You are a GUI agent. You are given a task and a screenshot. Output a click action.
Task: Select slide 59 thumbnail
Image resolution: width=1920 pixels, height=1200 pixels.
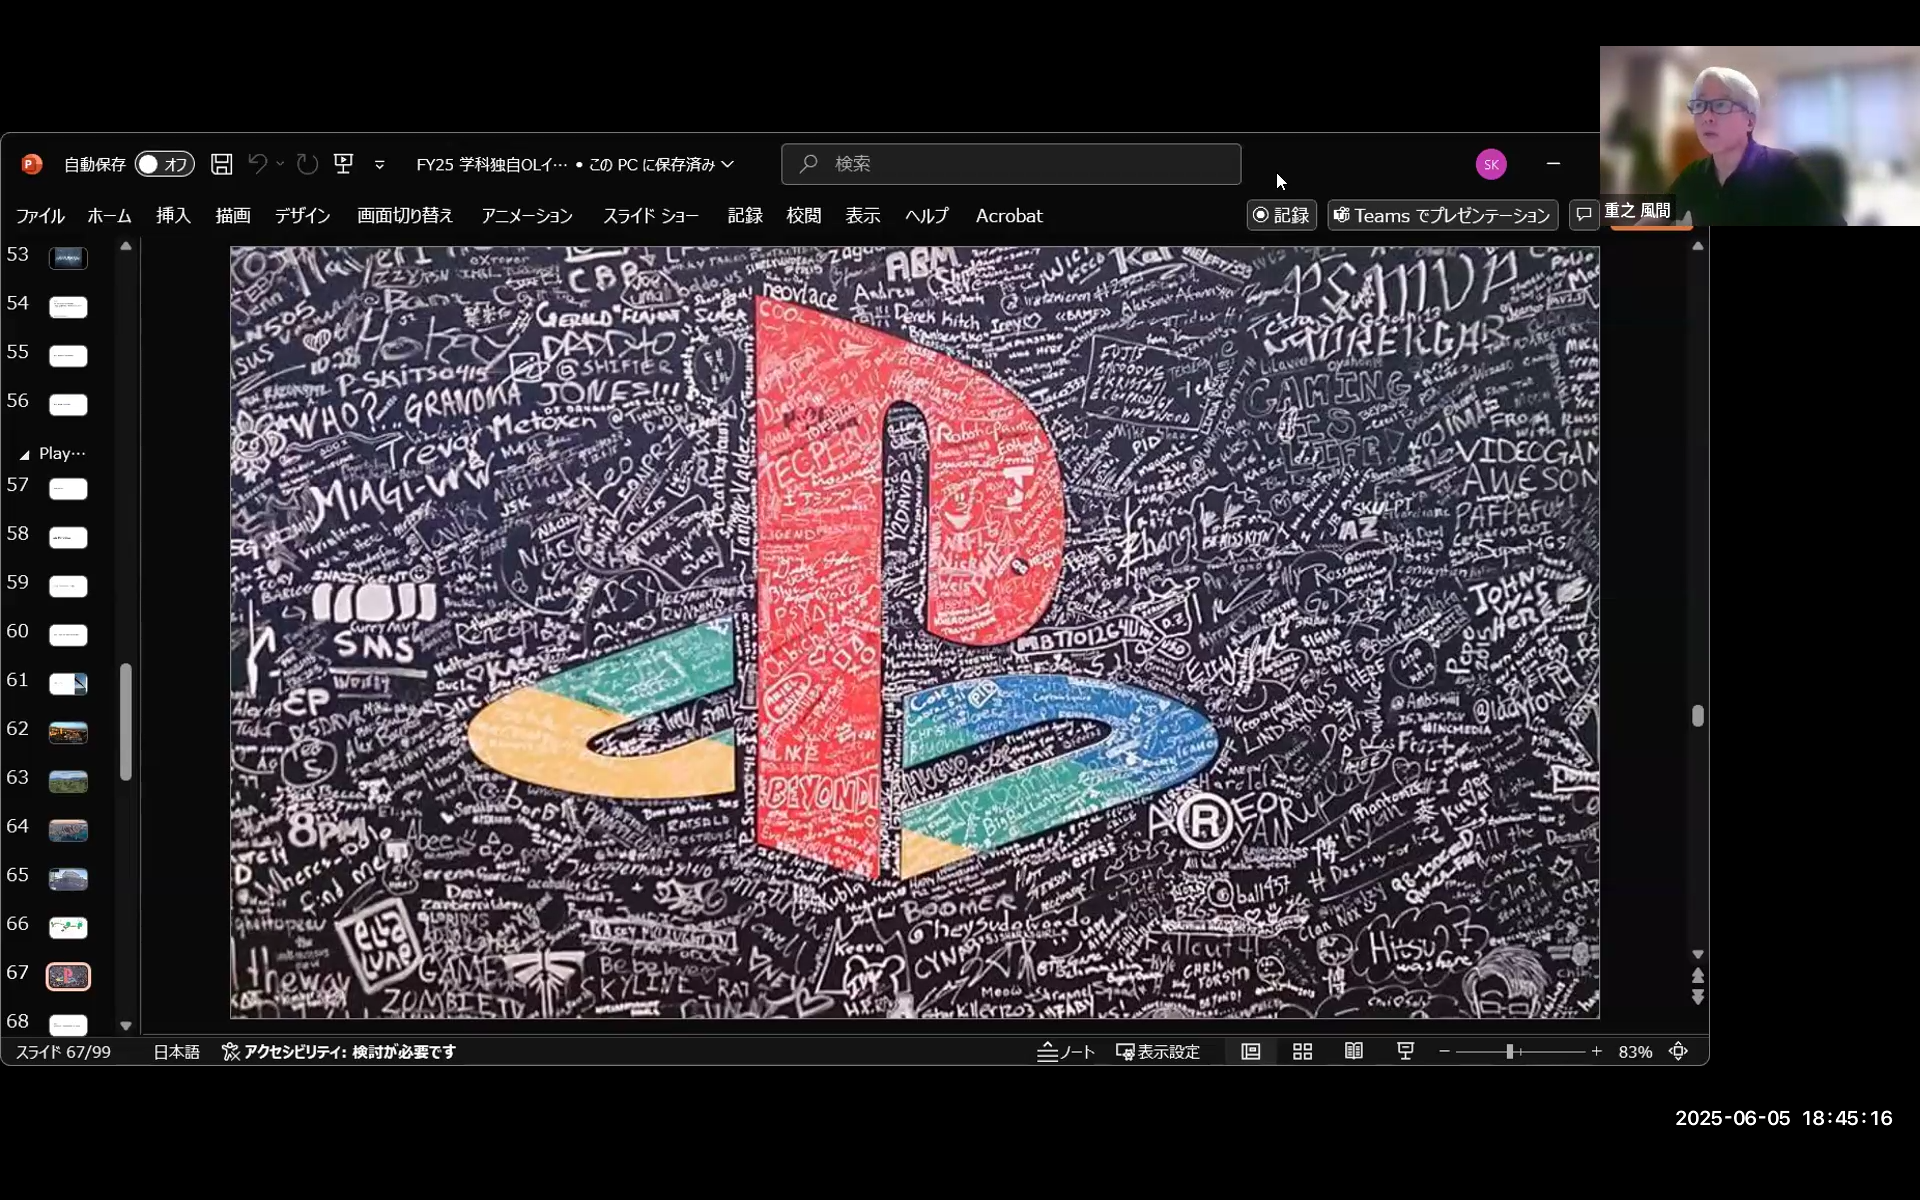tap(68, 586)
